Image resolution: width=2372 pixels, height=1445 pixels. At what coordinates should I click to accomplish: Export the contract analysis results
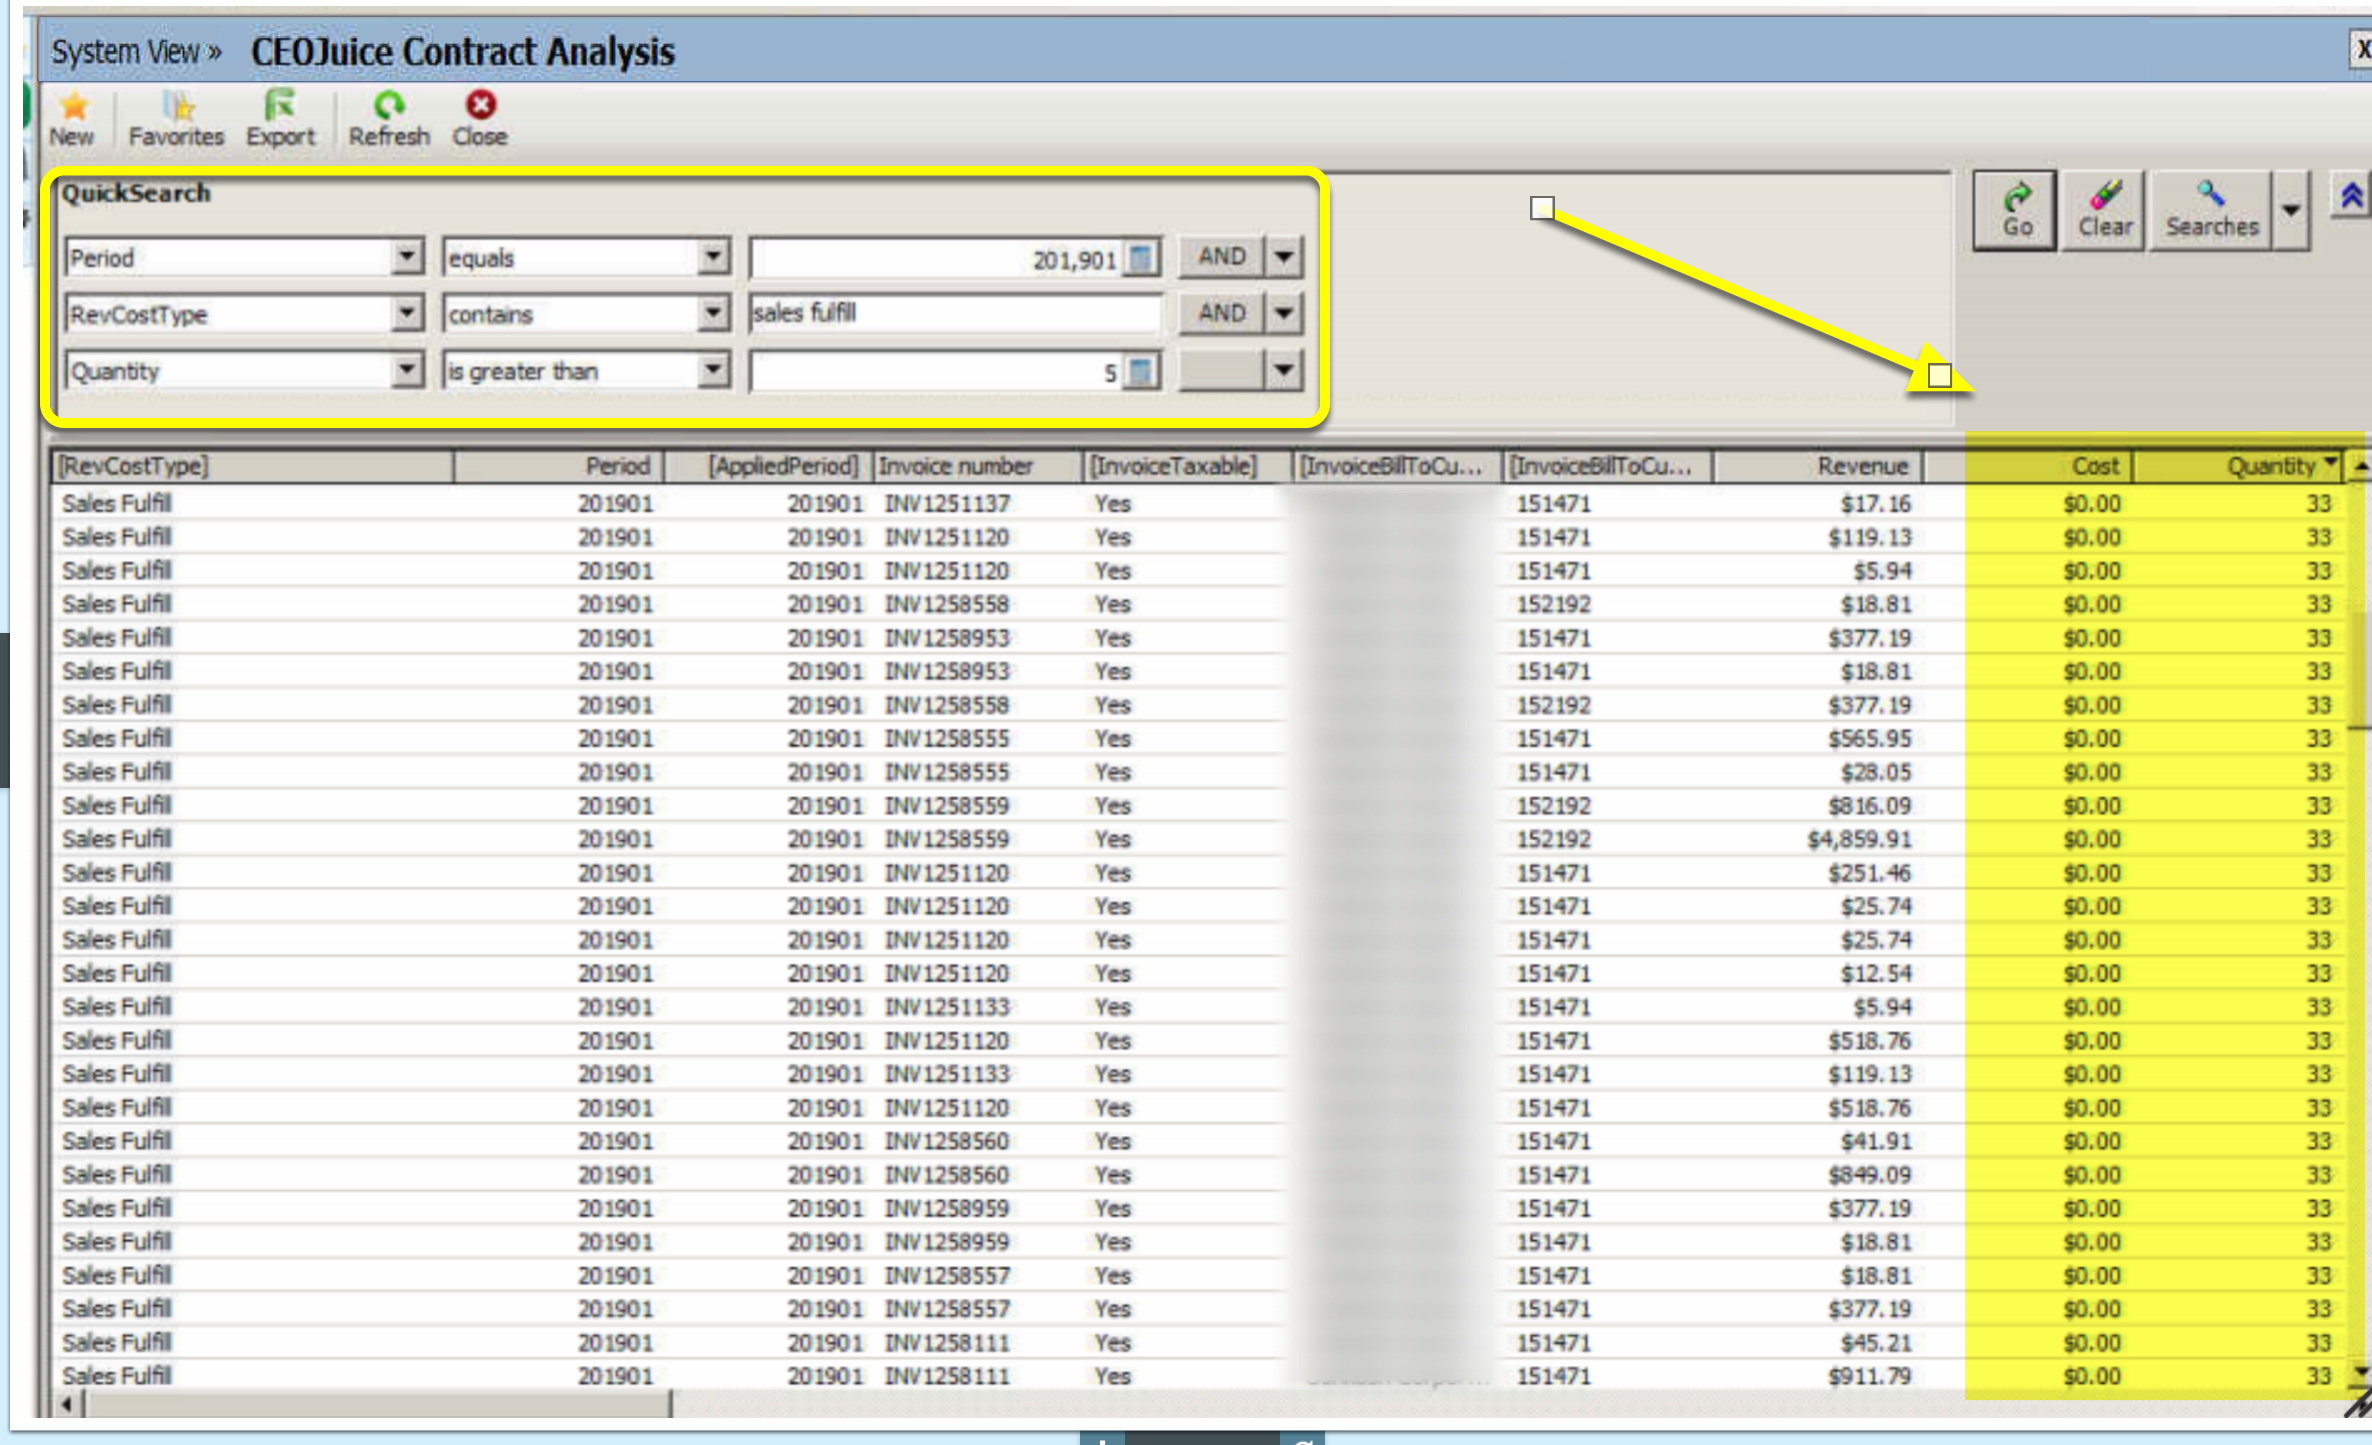point(281,119)
